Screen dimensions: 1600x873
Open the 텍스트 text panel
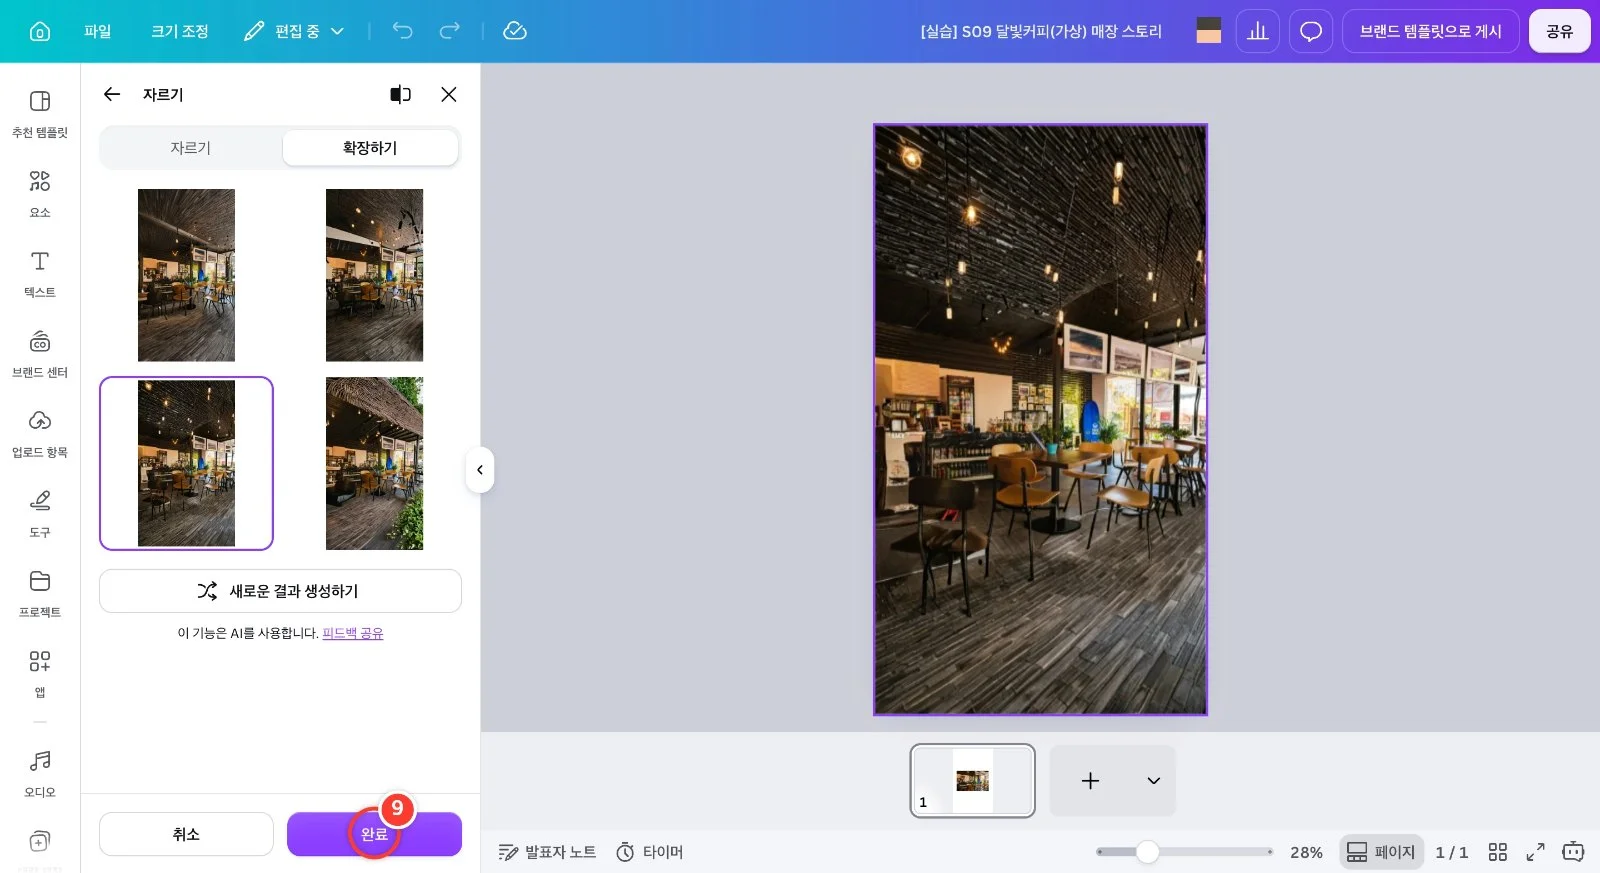click(40, 274)
